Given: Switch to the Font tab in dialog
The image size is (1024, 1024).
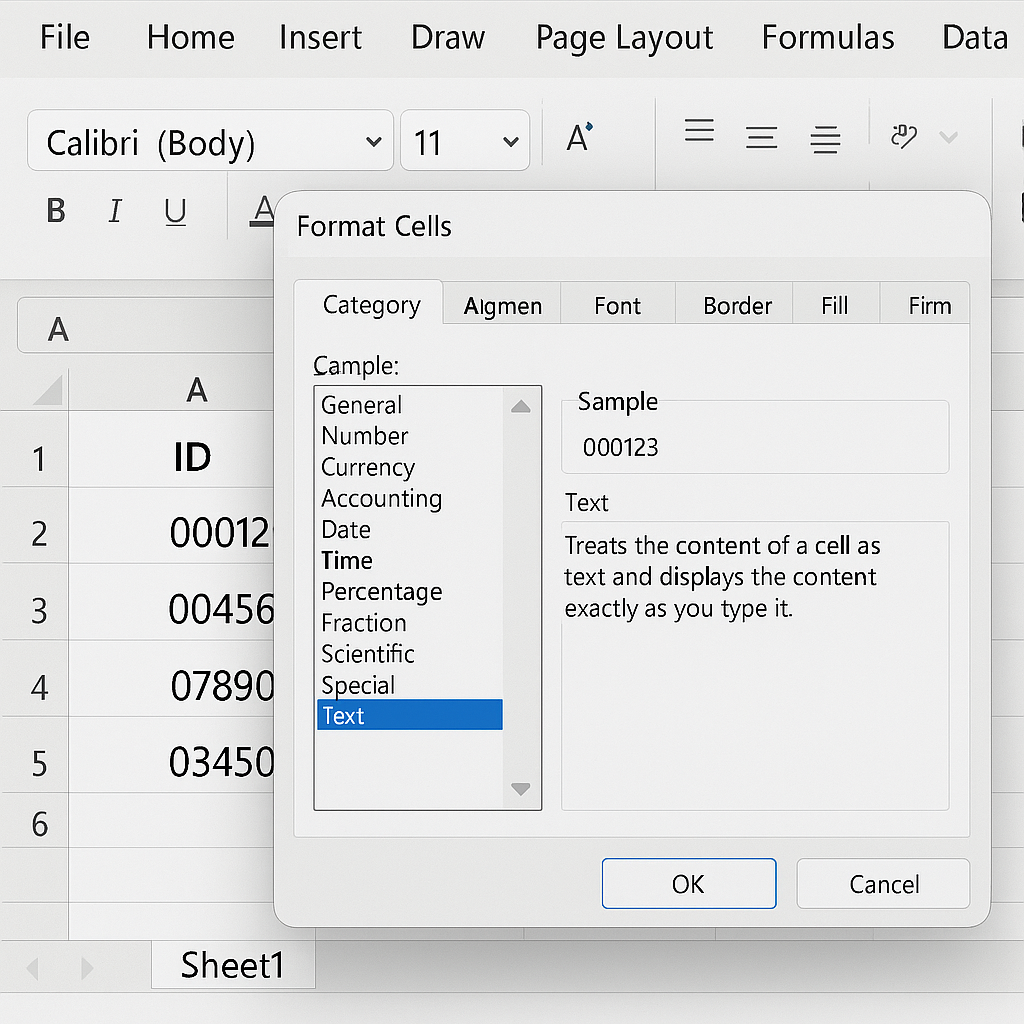Looking at the screenshot, I should tap(617, 306).
